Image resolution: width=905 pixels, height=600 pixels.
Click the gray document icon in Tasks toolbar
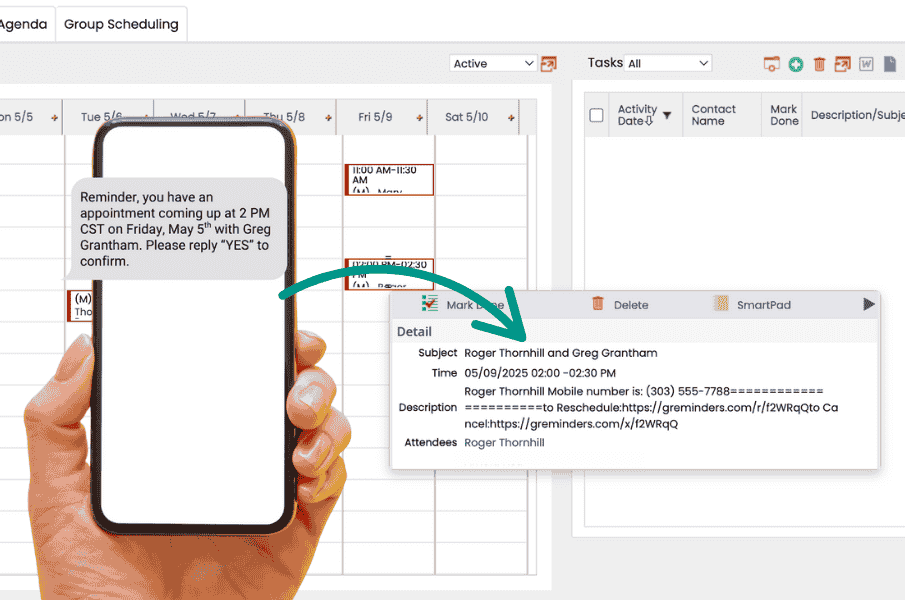[x=889, y=64]
